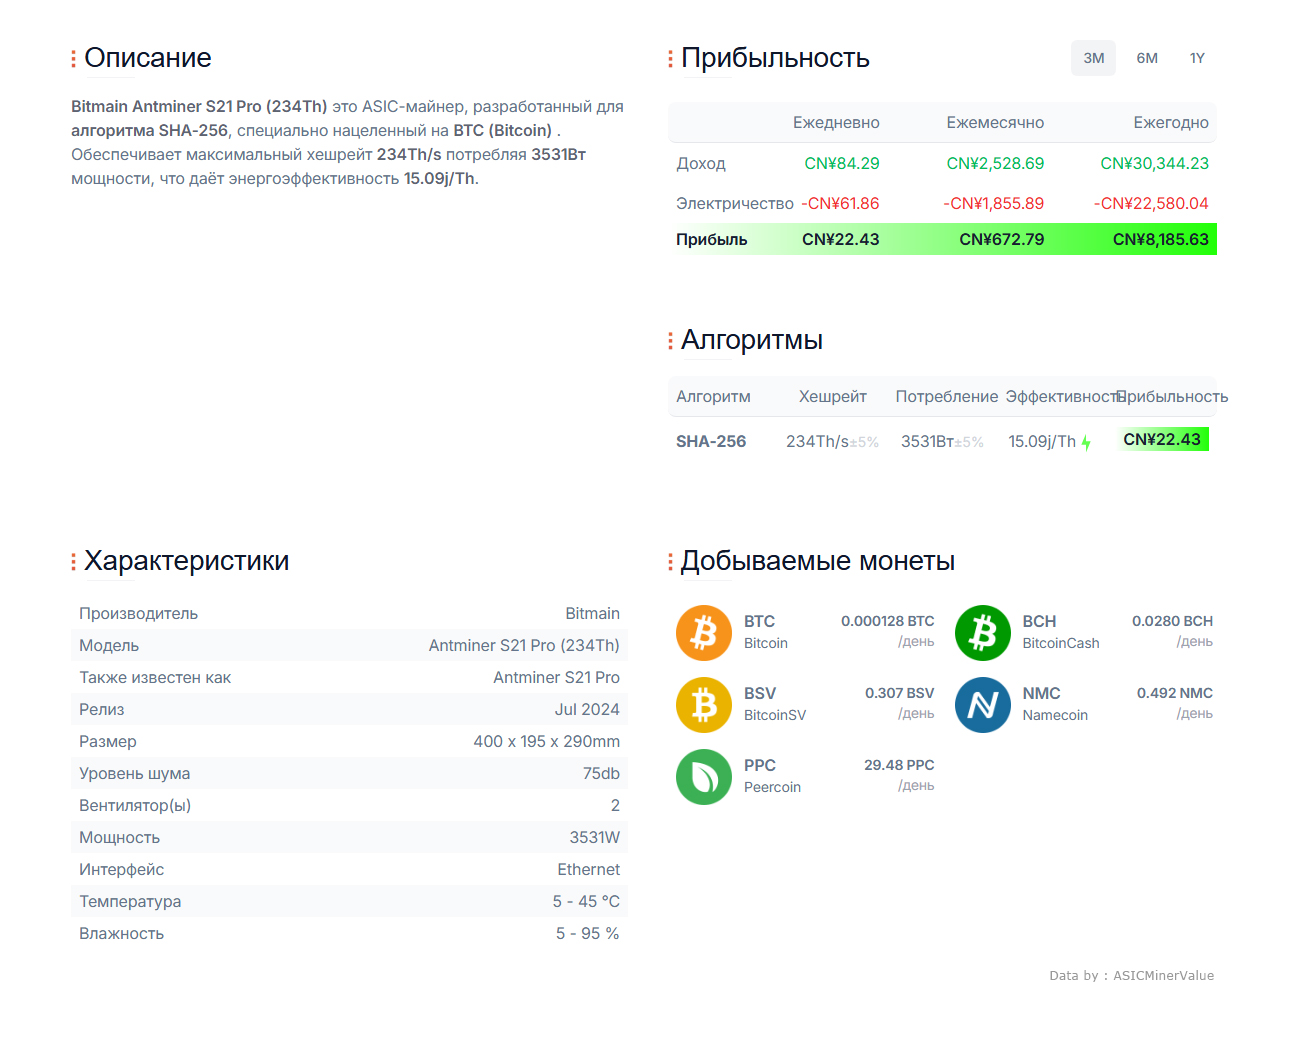This screenshot has width=1296, height=1039.
Task: Click temperature value 5 - 45 °C
Action: [x=586, y=901]
